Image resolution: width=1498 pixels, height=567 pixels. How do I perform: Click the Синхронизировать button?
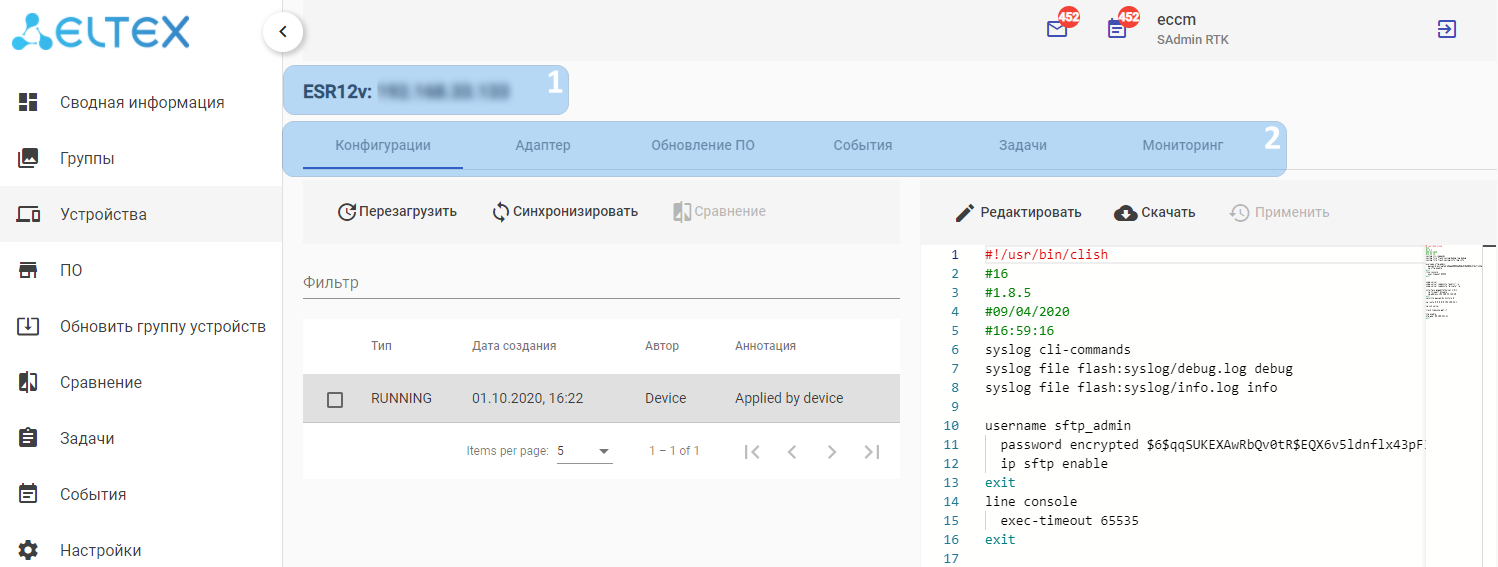(x=565, y=211)
